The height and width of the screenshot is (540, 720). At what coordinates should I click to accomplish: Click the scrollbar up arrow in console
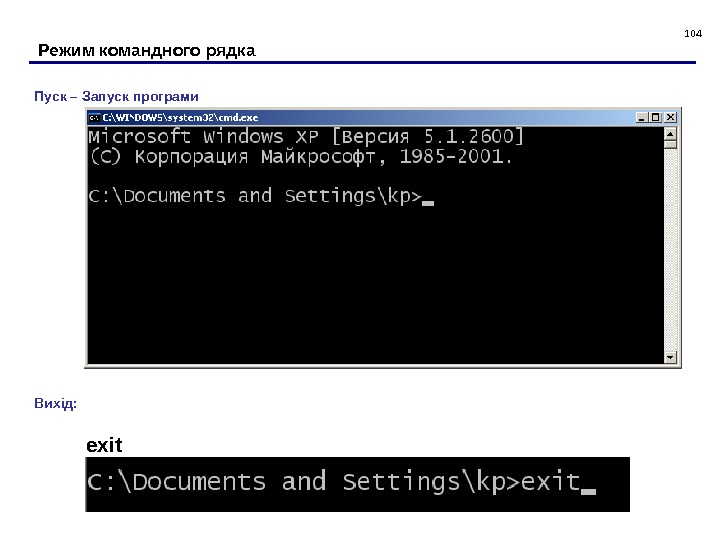pyautogui.click(x=670, y=134)
